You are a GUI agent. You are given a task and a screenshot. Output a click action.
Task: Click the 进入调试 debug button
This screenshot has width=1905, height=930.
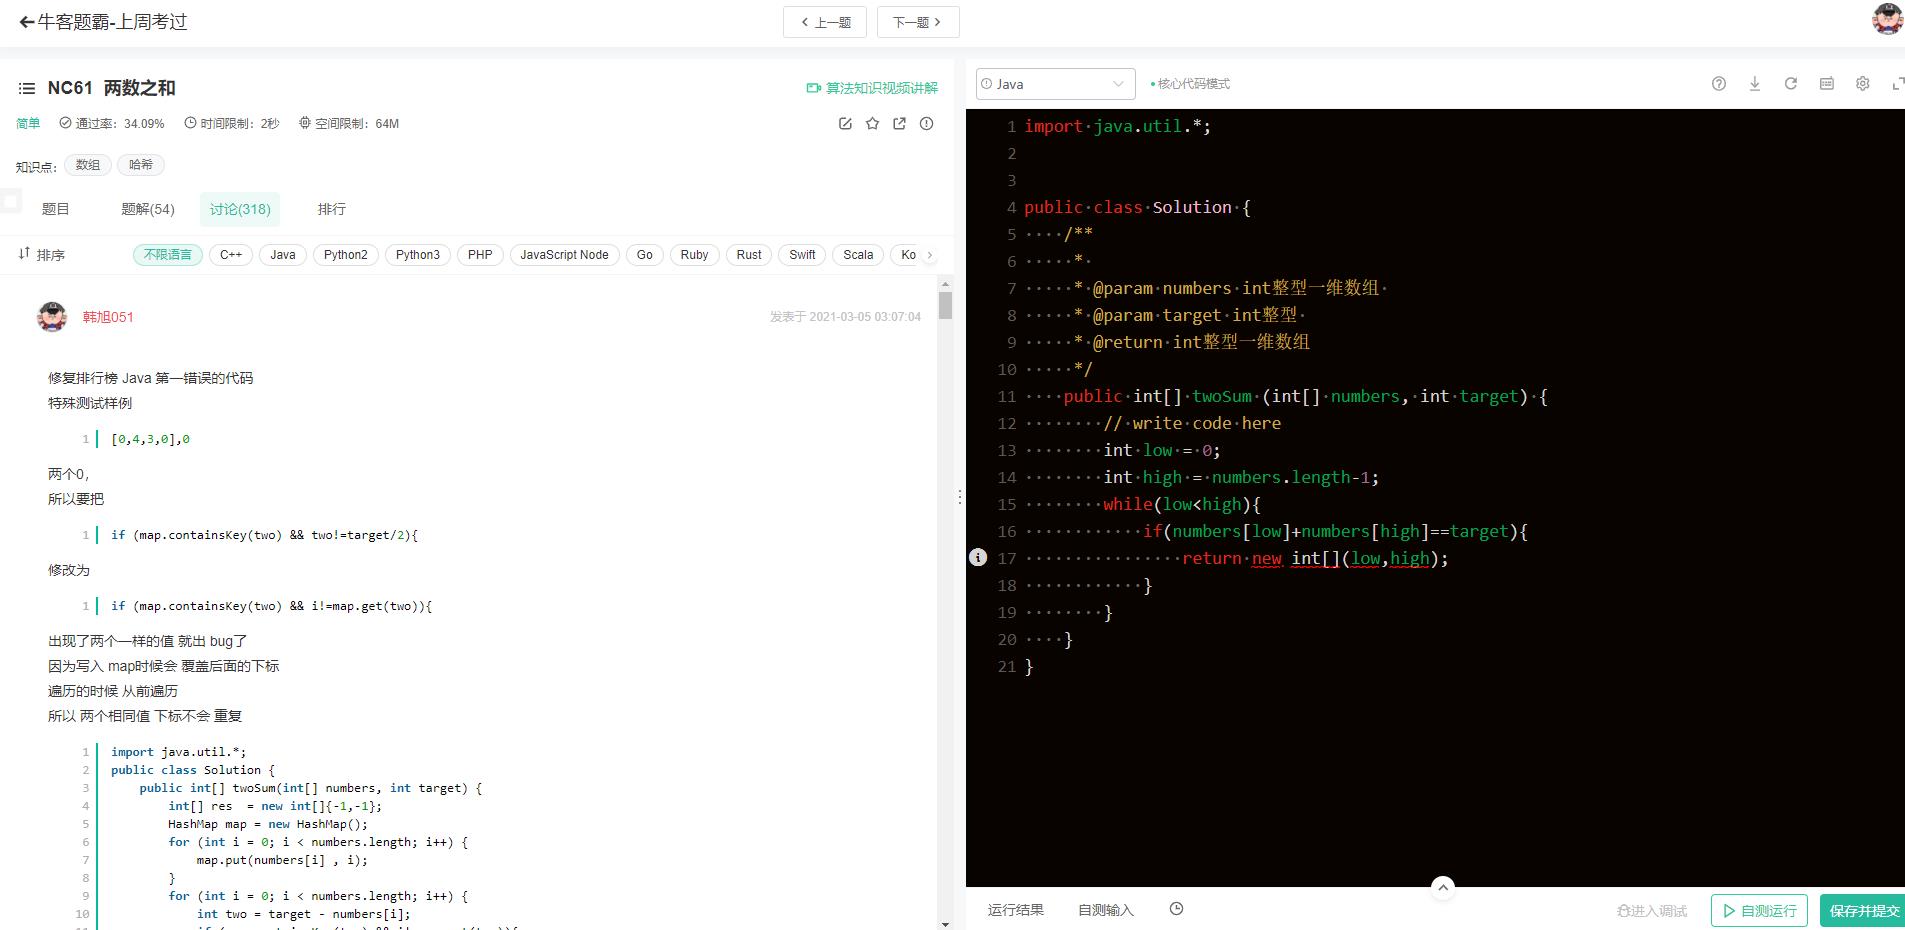[x=1652, y=910]
